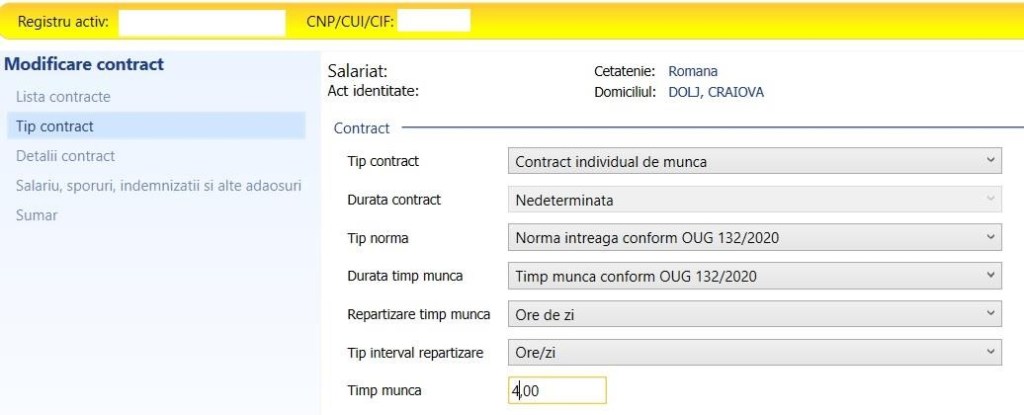Focus the Registru activ field

[x=202, y=21]
